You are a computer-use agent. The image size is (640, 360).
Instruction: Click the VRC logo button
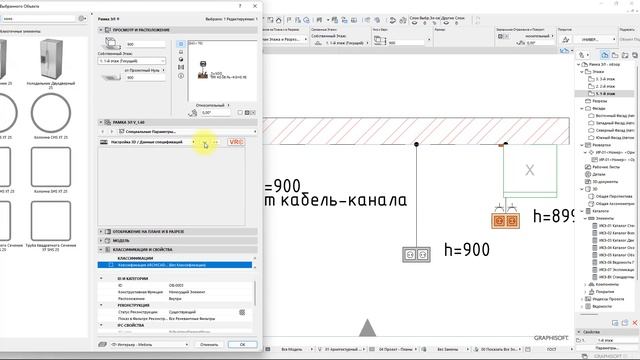pyautogui.click(x=236, y=142)
